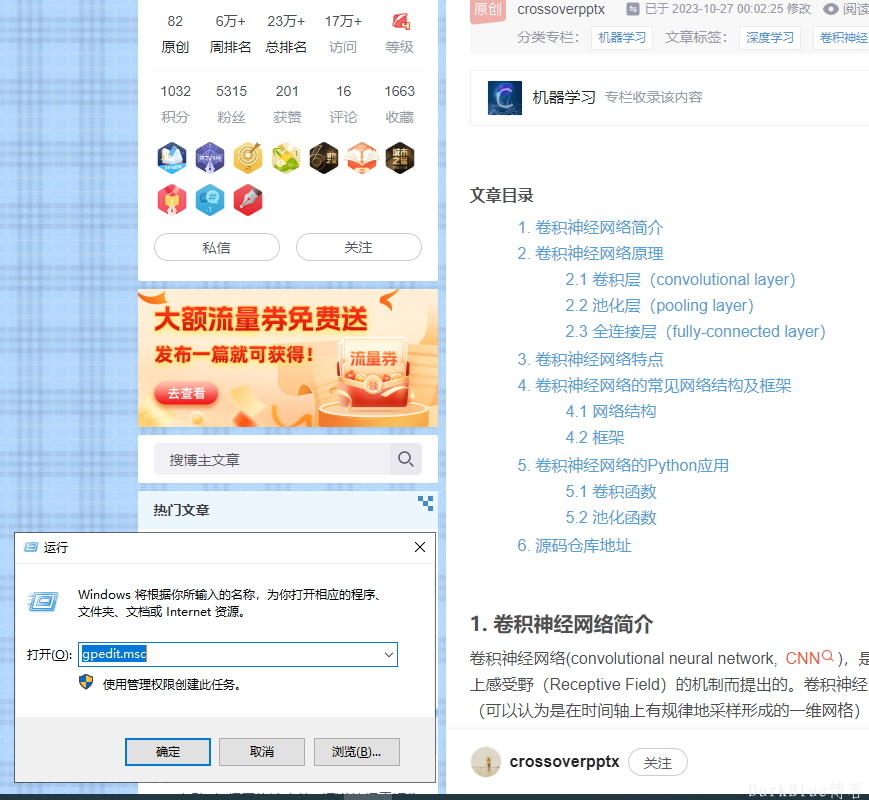Go to 2. 卷积神经网络原理 in contents
The height and width of the screenshot is (800, 869).
pos(590,253)
